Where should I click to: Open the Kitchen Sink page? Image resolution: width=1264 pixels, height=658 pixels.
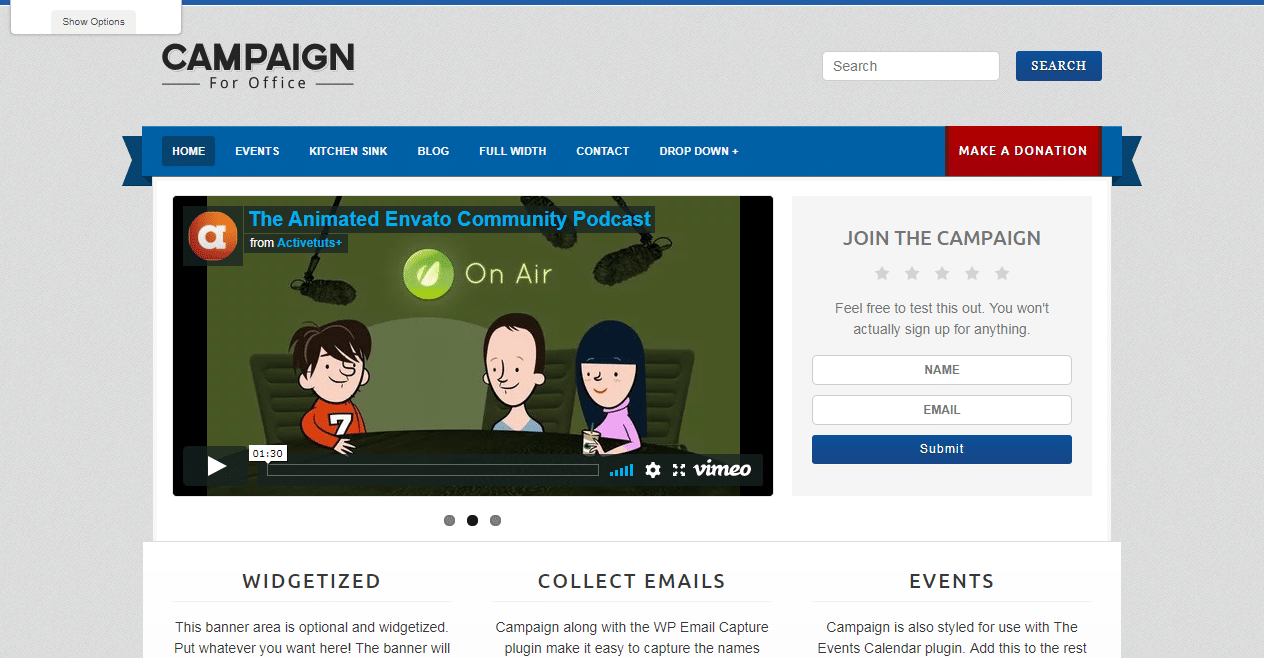[x=348, y=151]
